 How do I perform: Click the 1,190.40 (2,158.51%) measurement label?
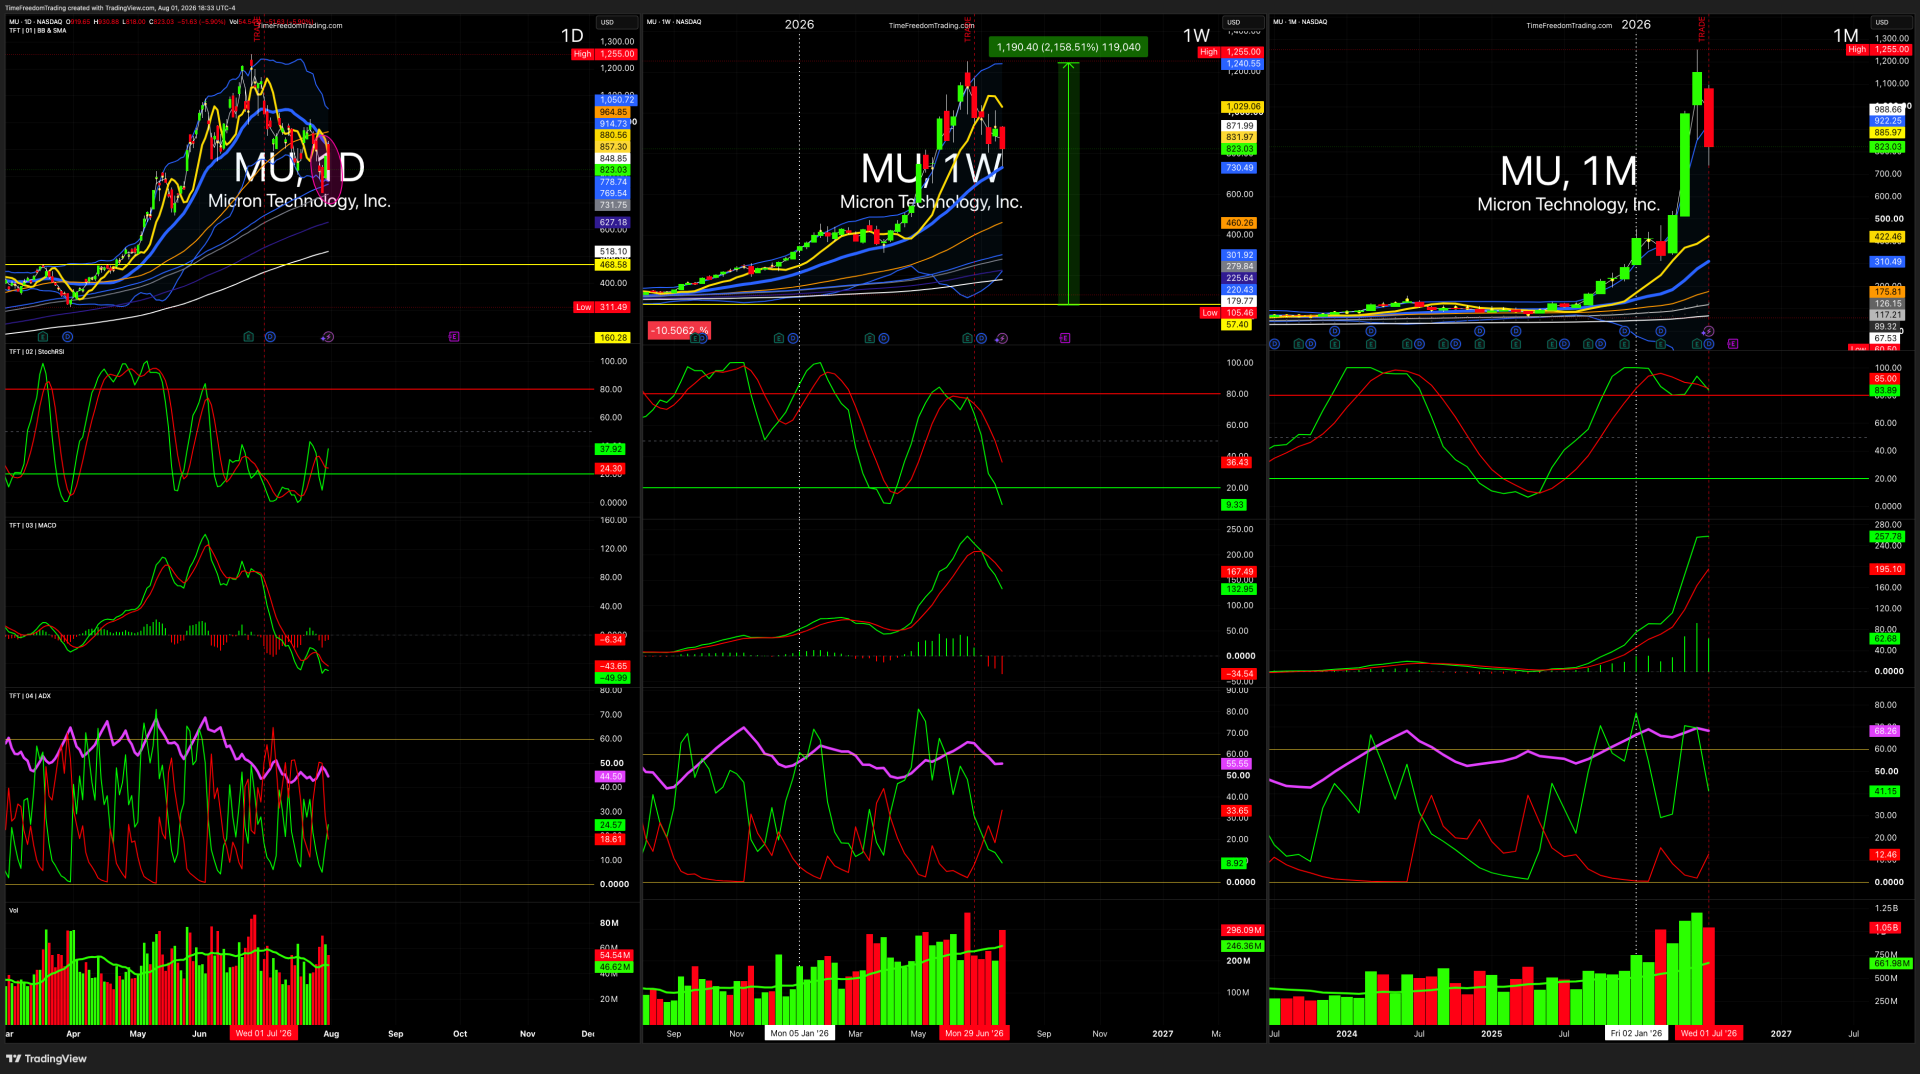[1068, 47]
